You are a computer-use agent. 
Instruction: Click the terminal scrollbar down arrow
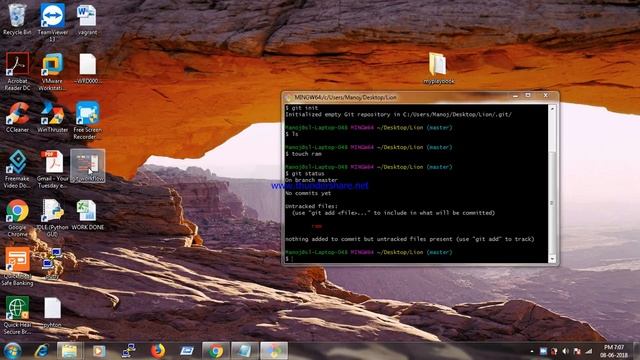point(552,259)
